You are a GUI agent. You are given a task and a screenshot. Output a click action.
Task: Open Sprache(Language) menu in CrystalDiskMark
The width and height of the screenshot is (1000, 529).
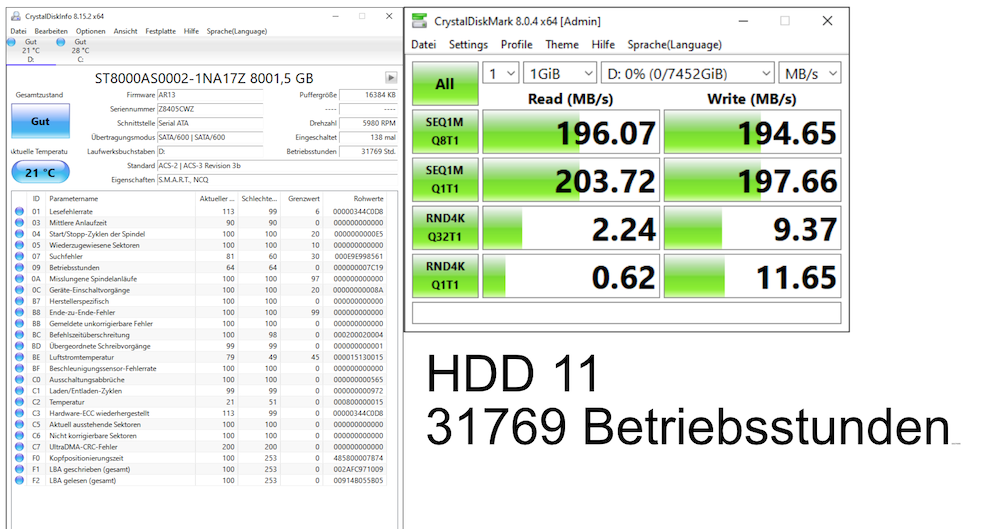tap(675, 45)
